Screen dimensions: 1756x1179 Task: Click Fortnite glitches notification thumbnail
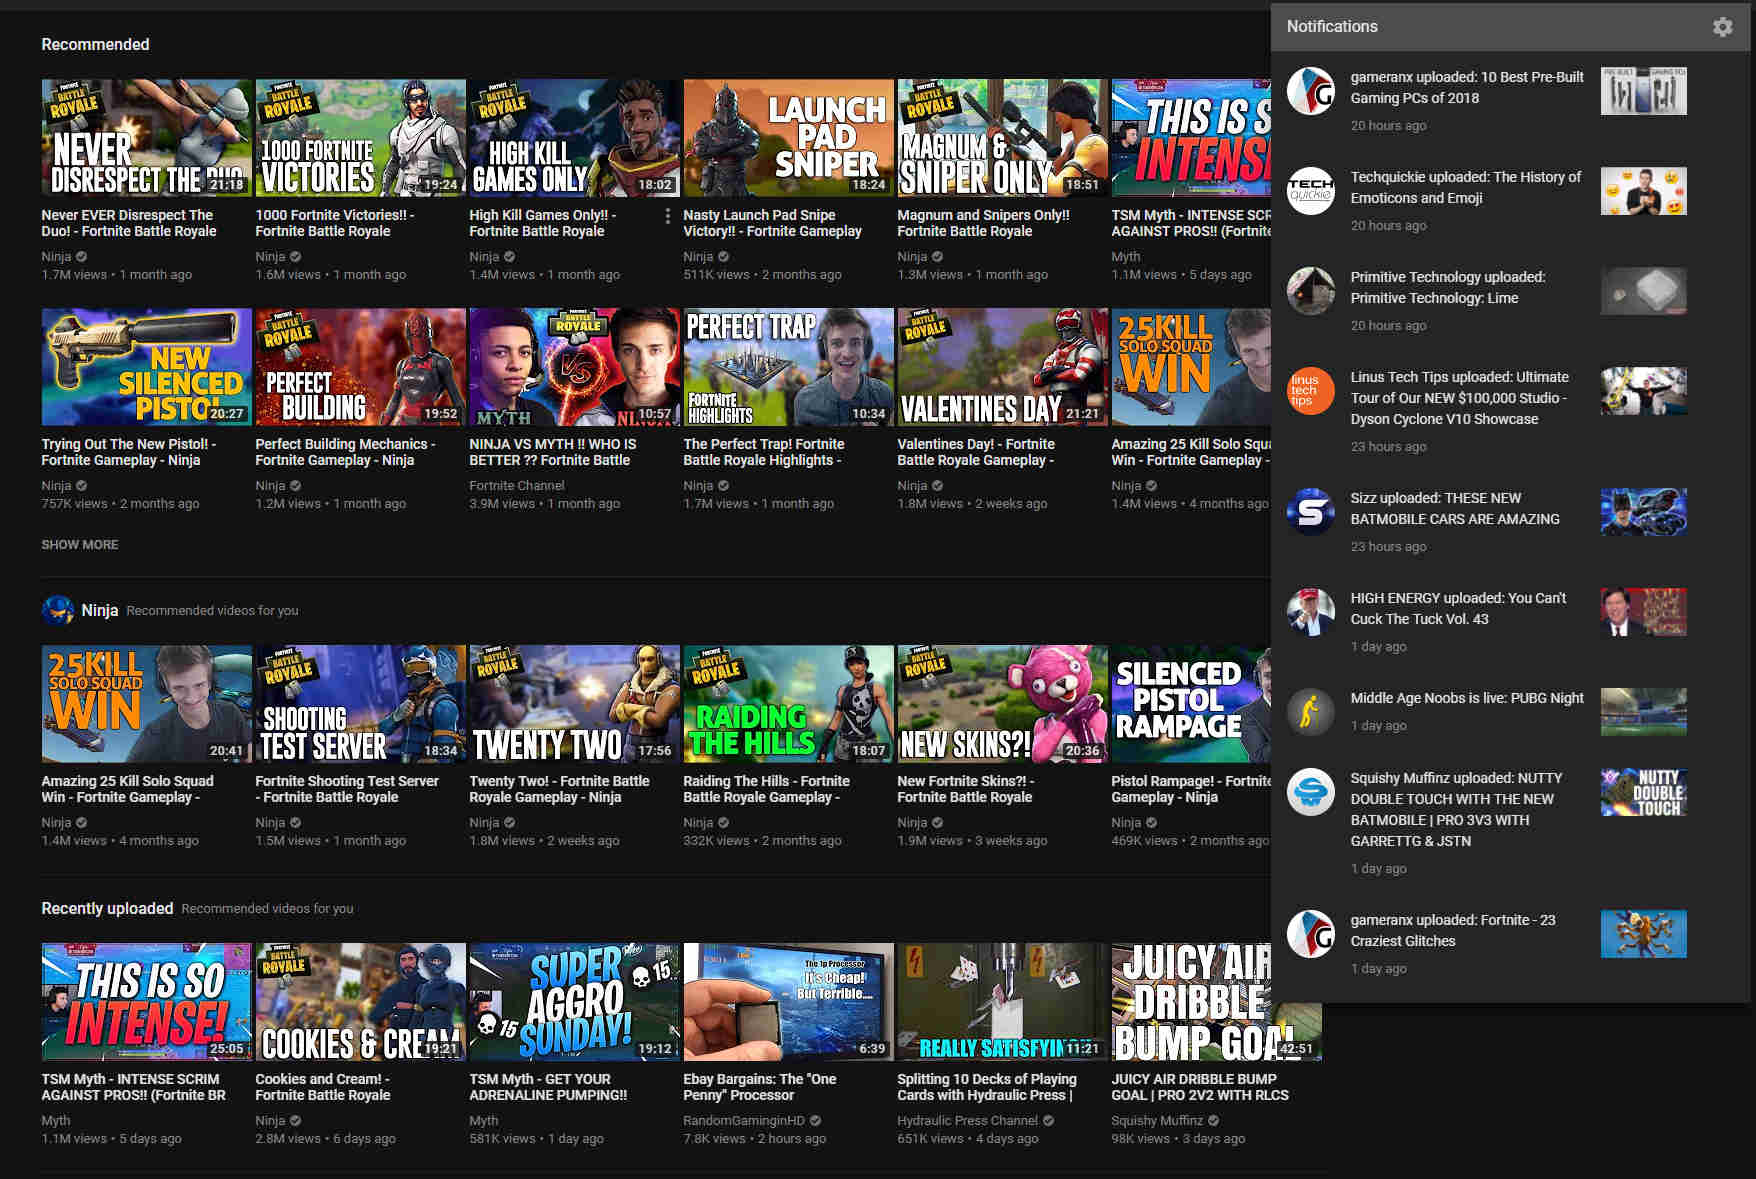[1643, 934]
